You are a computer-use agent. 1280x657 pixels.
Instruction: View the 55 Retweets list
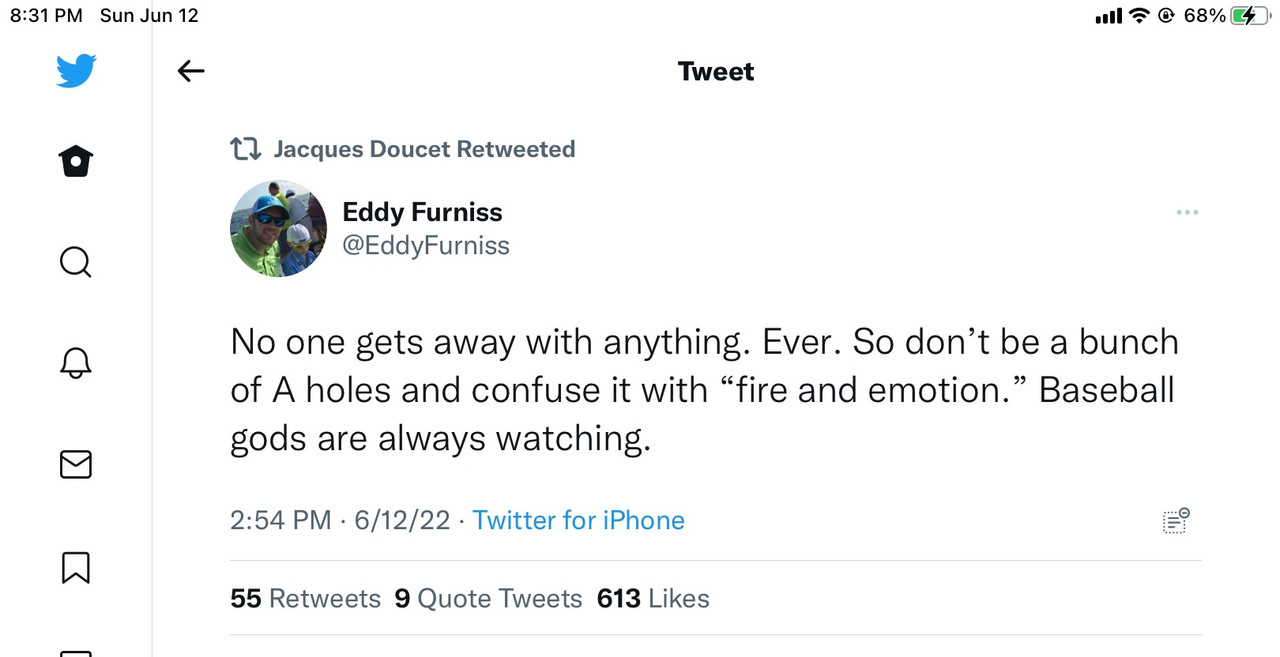coord(305,598)
